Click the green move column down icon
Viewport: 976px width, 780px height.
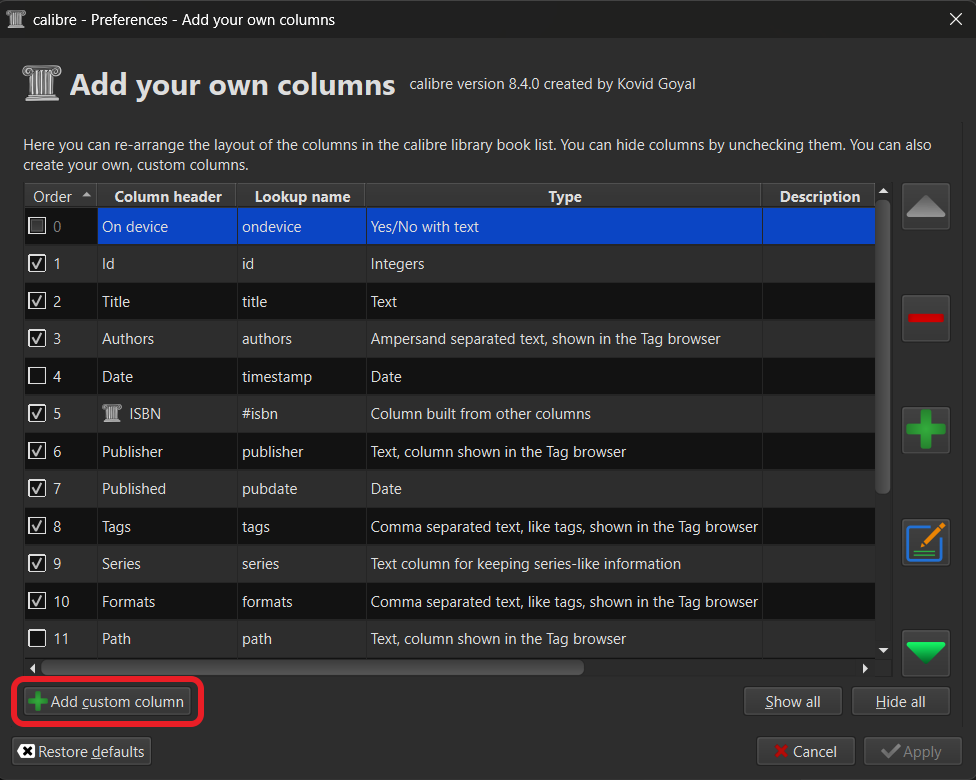(x=926, y=653)
